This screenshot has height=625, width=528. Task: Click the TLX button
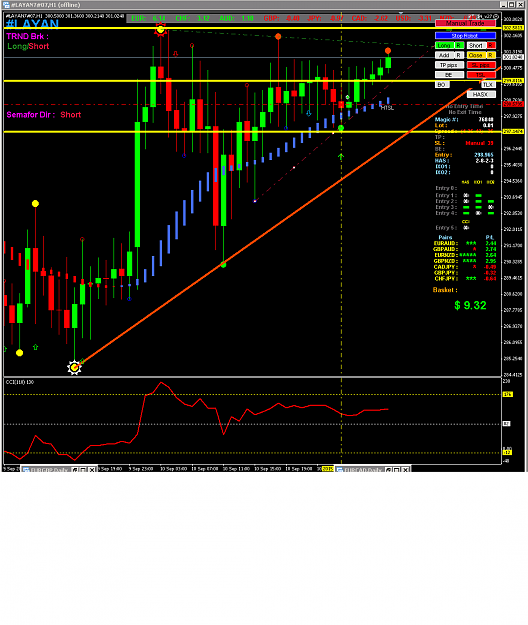[489, 85]
